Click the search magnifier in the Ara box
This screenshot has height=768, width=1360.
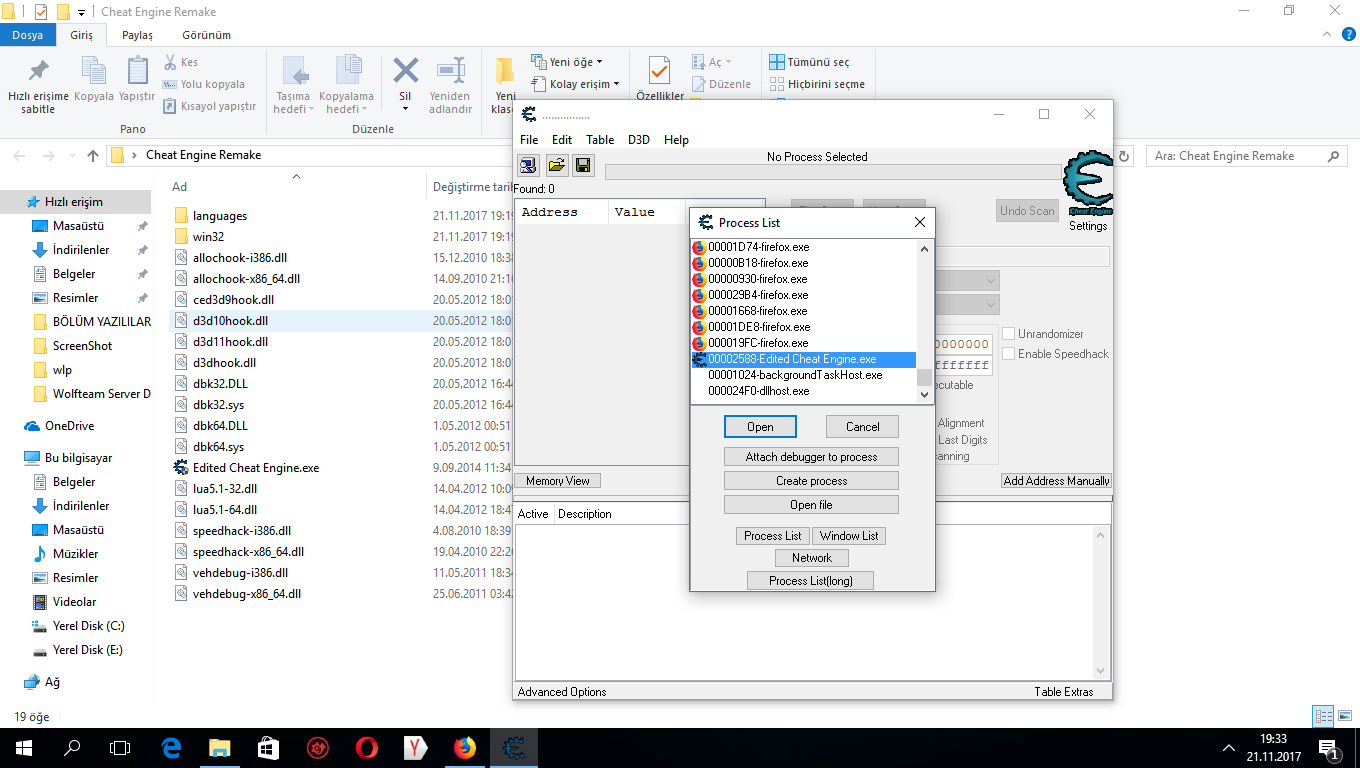click(x=1332, y=156)
